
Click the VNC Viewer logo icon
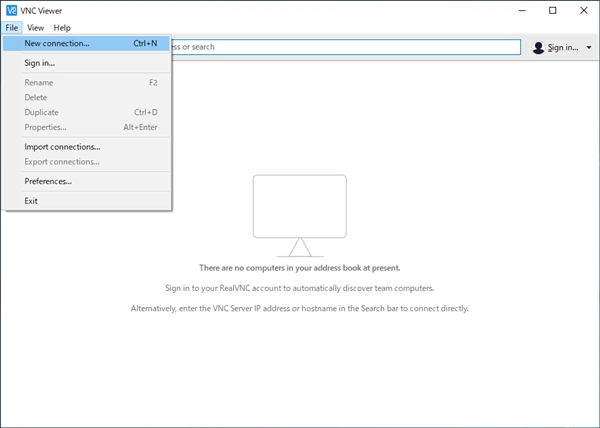11,10
